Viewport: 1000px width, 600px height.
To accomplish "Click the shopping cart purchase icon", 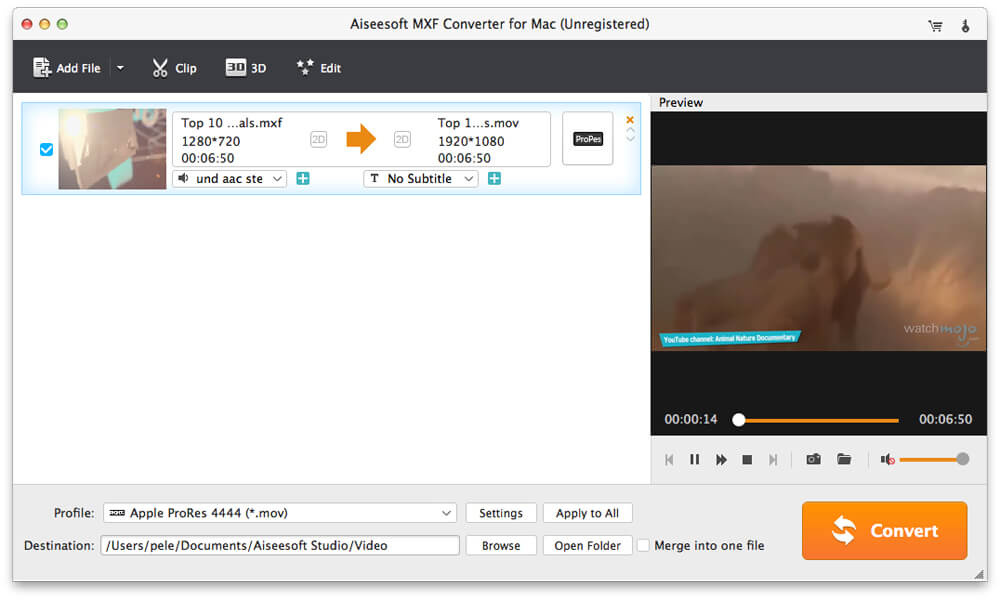I will pyautogui.click(x=935, y=26).
